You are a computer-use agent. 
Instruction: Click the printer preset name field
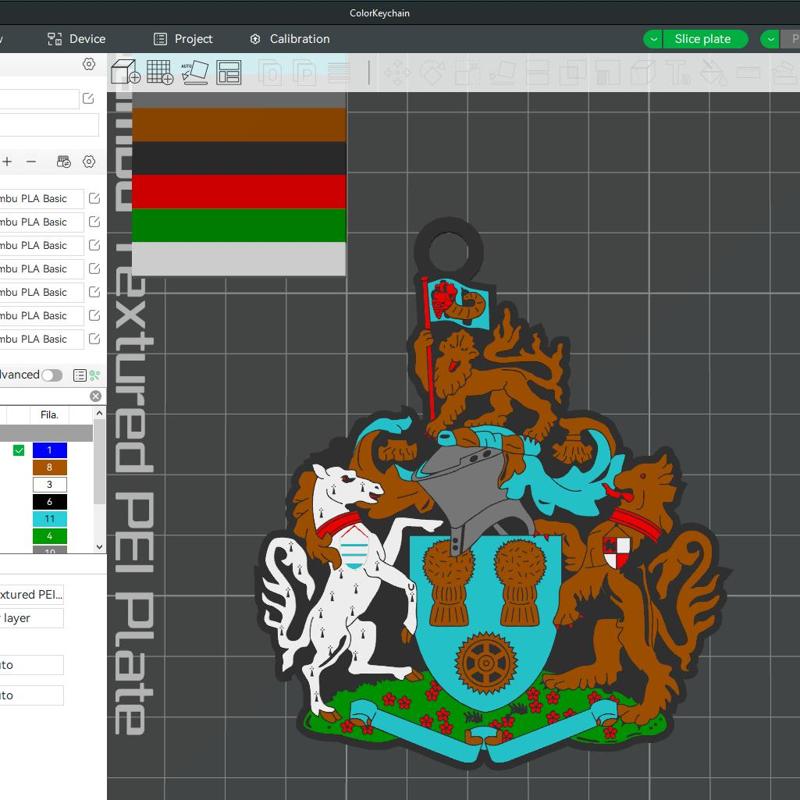[39, 98]
